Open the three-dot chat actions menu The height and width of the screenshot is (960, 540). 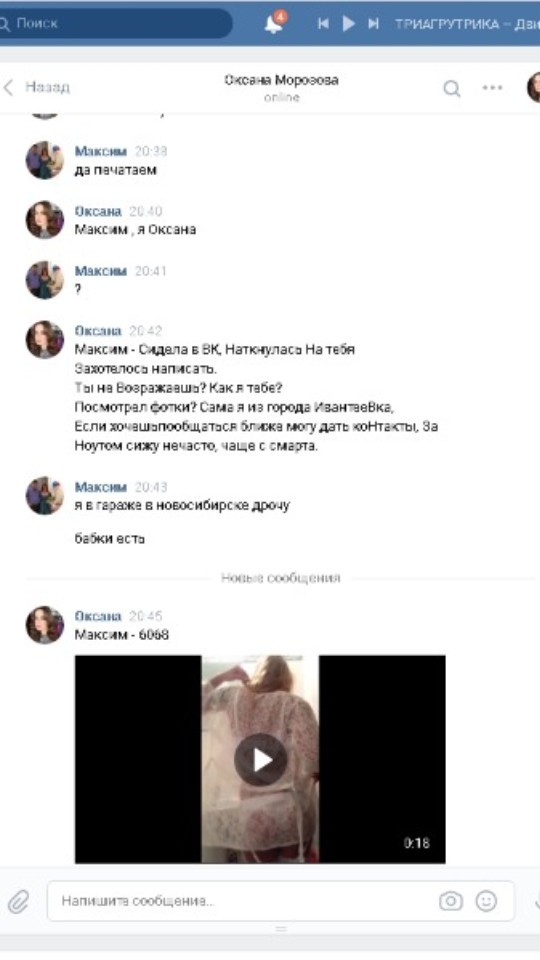click(492, 88)
